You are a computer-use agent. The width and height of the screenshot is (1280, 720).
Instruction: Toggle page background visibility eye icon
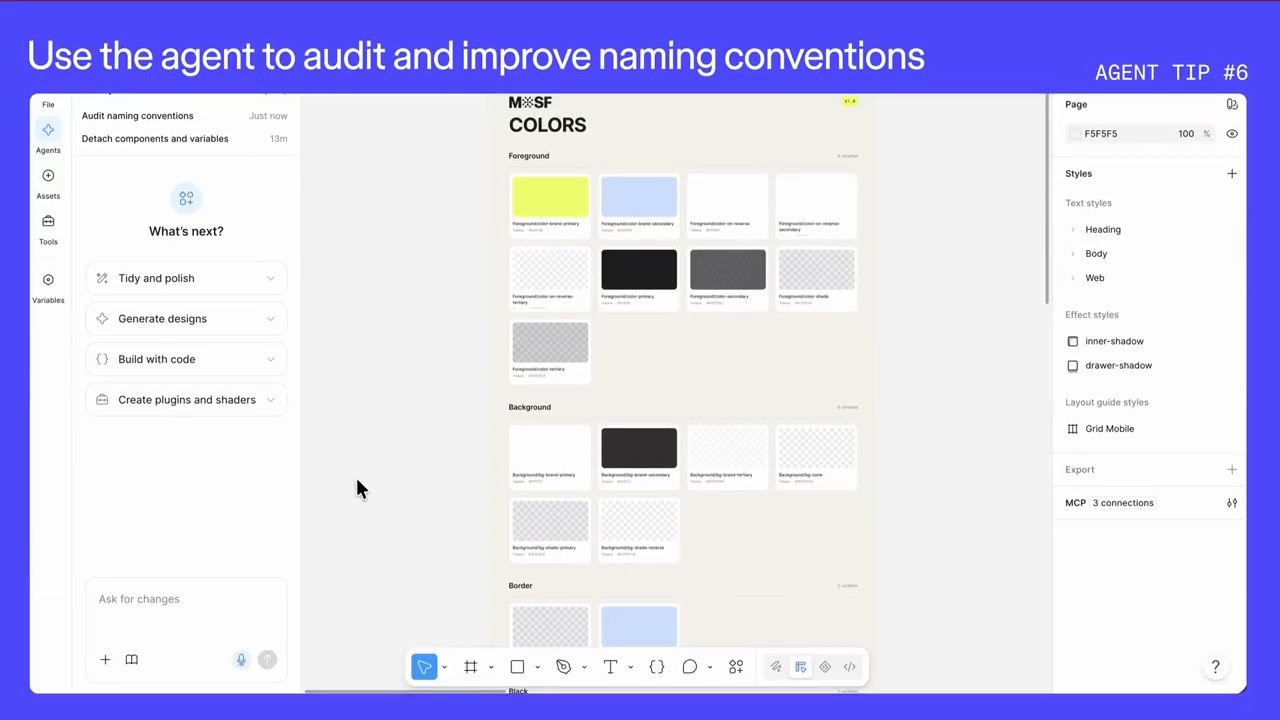[1232, 134]
